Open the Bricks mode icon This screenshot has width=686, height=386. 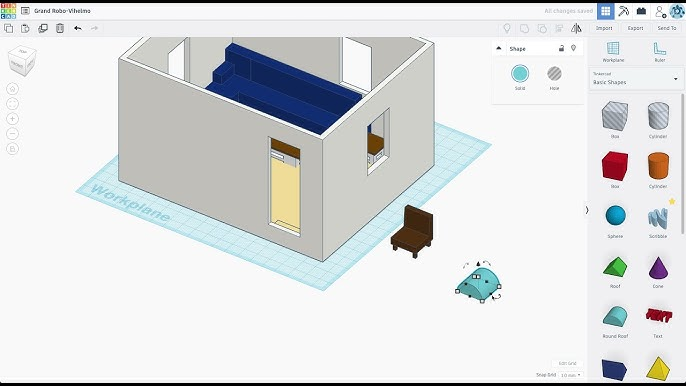pyautogui.click(x=641, y=11)
